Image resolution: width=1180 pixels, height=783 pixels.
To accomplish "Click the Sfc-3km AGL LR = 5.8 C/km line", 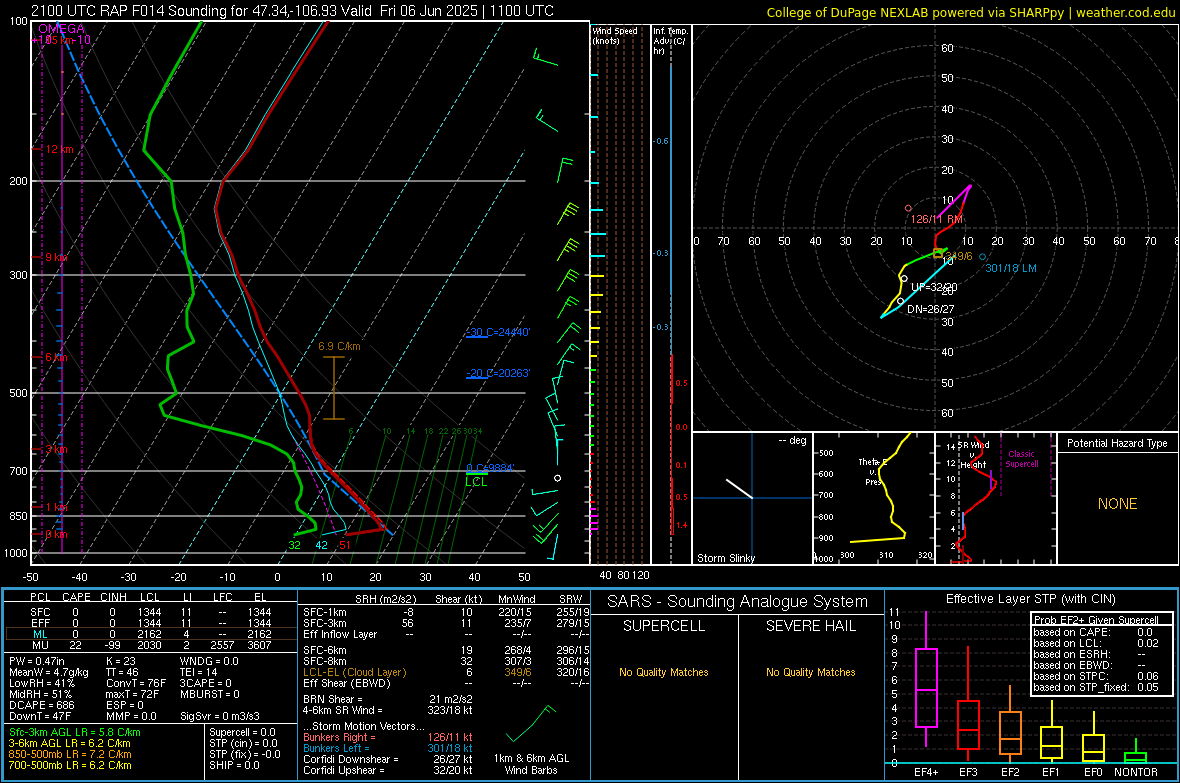I will pyautogui.click(x=75, y=732).
